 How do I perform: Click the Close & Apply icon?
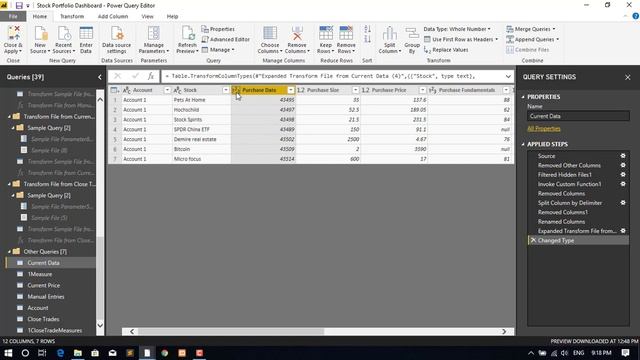click(13, 33)
